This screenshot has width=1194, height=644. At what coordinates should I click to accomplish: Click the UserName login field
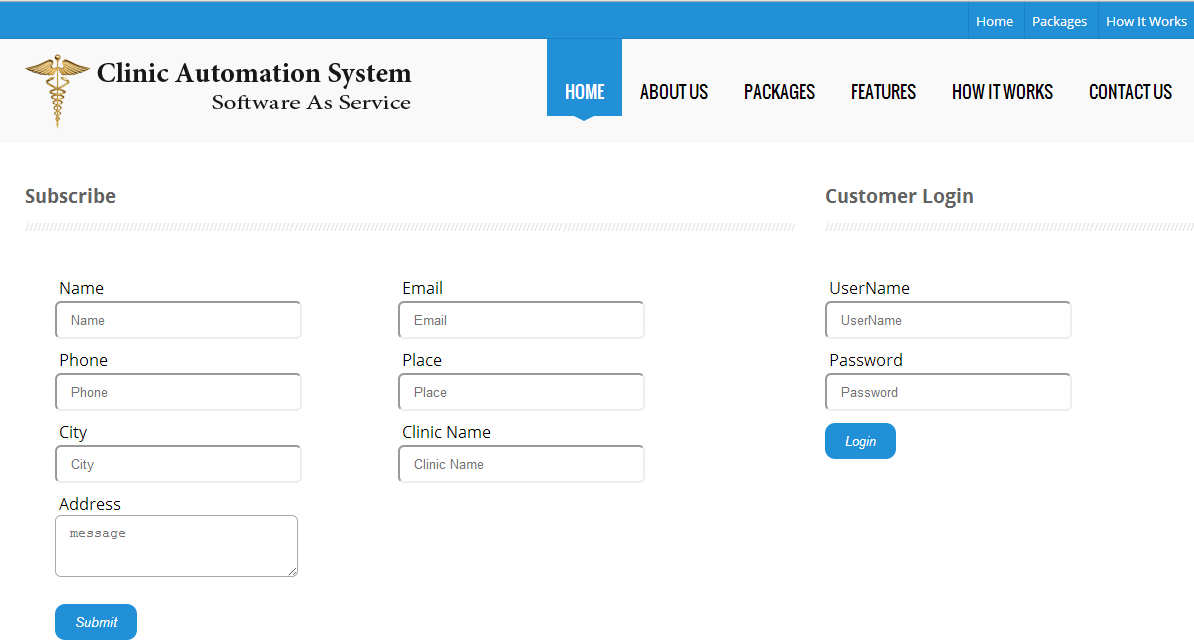948,320
